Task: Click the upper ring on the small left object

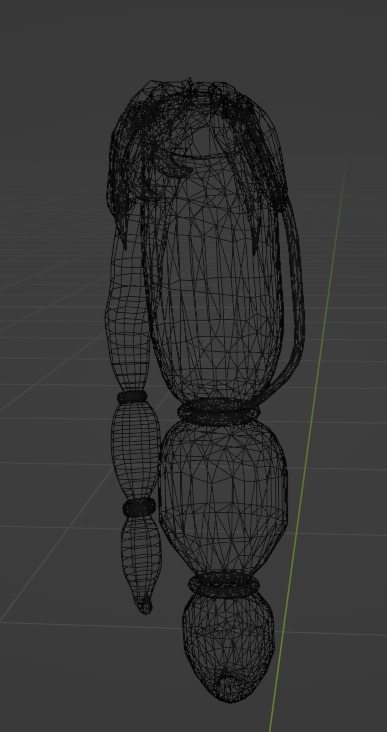Action: coord(132,397)
